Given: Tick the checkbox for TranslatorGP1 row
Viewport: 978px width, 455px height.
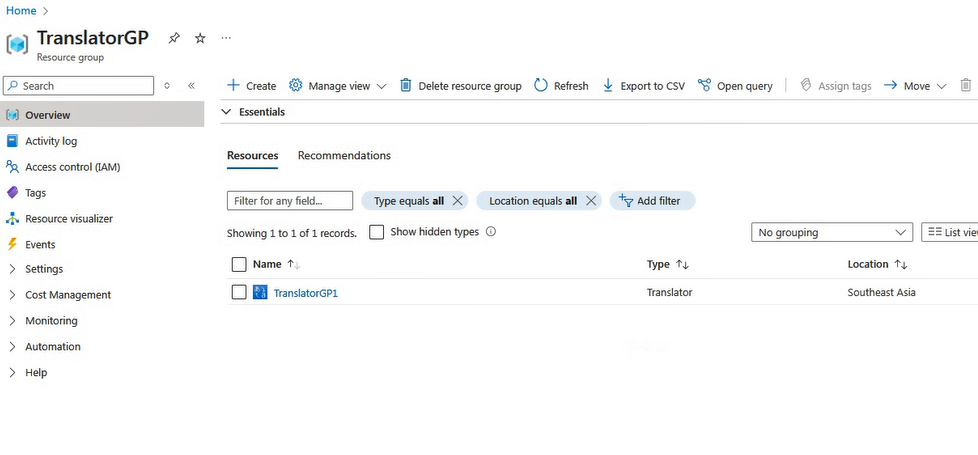Looking at the screenshot, I should coord(239,292).
